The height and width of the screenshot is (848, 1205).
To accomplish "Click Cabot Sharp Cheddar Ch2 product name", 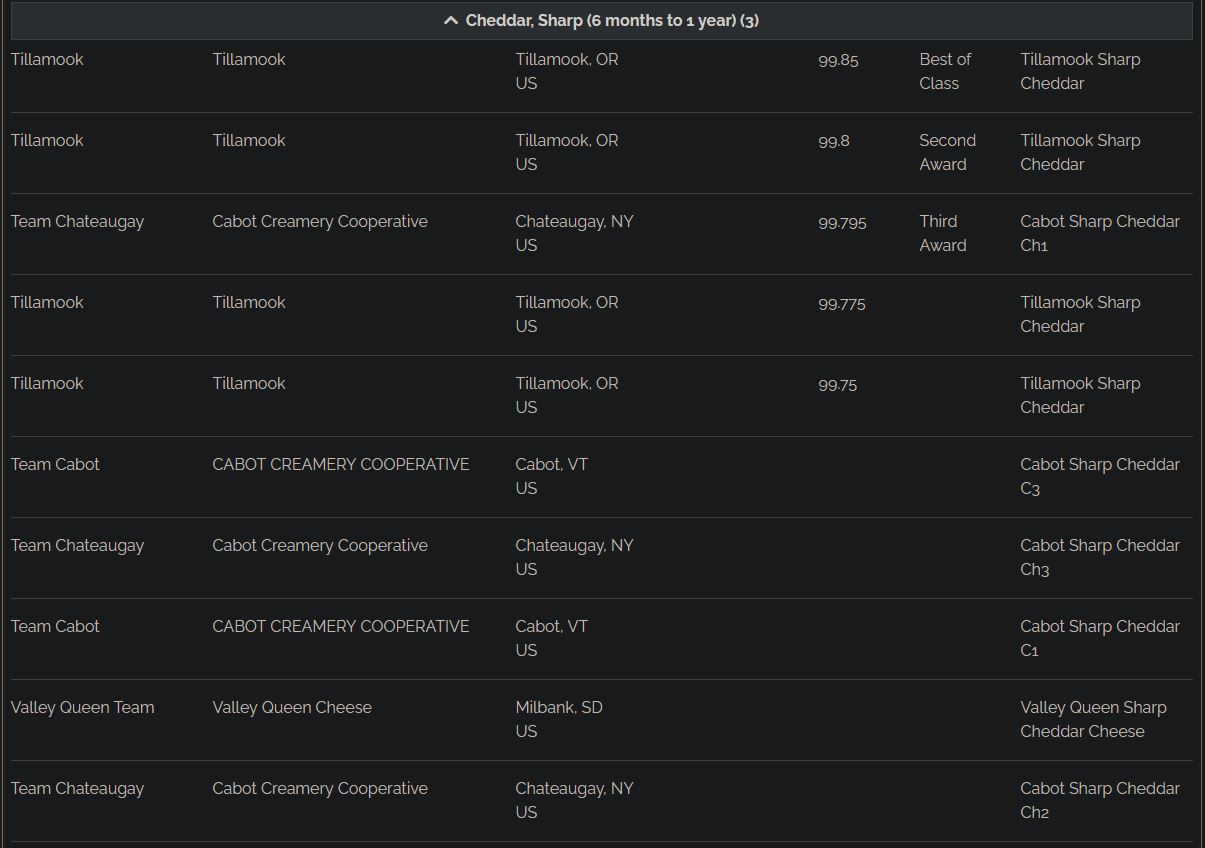I will tap(1100, 800).
